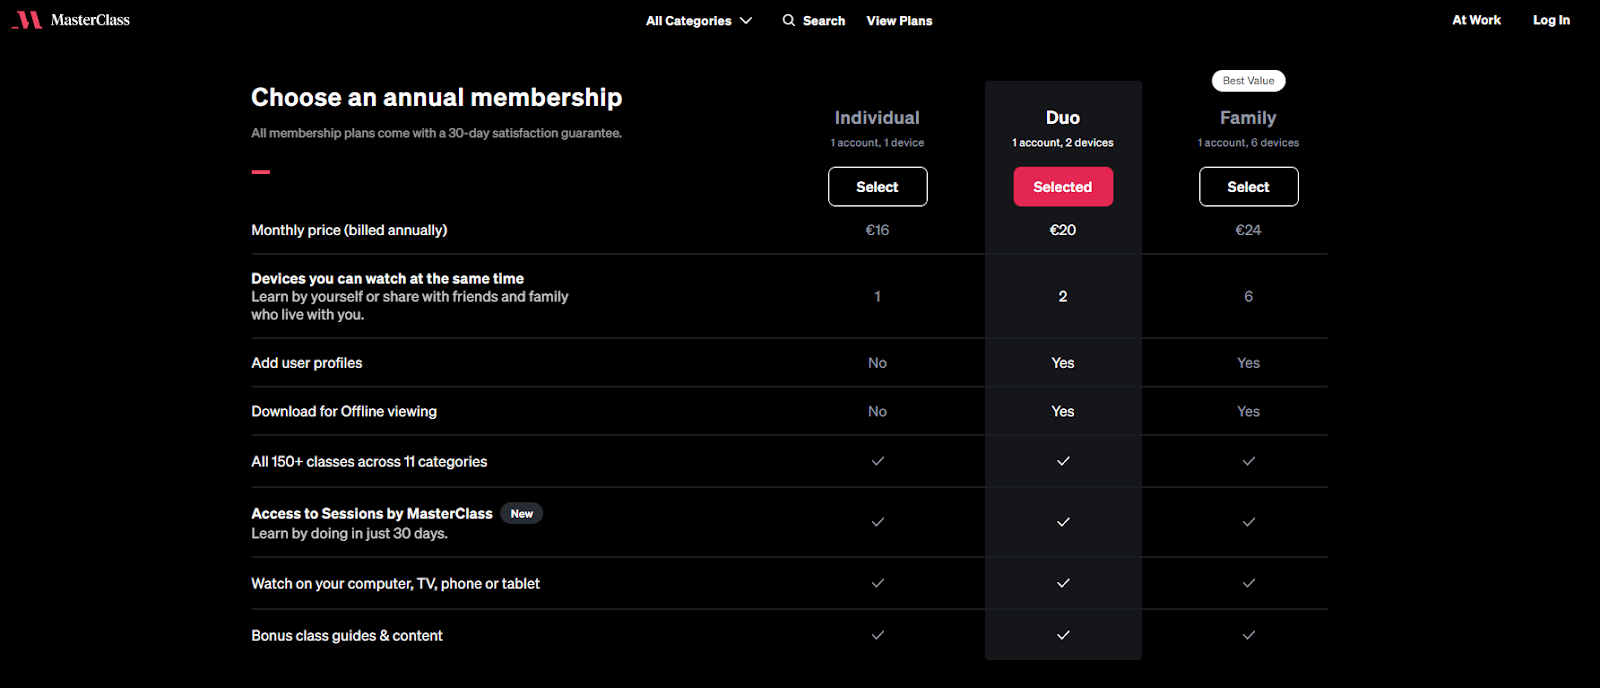This screenshot has width=1600, height=688.
Task: Click the New badge next to Sessions
Action: point(521,514)
